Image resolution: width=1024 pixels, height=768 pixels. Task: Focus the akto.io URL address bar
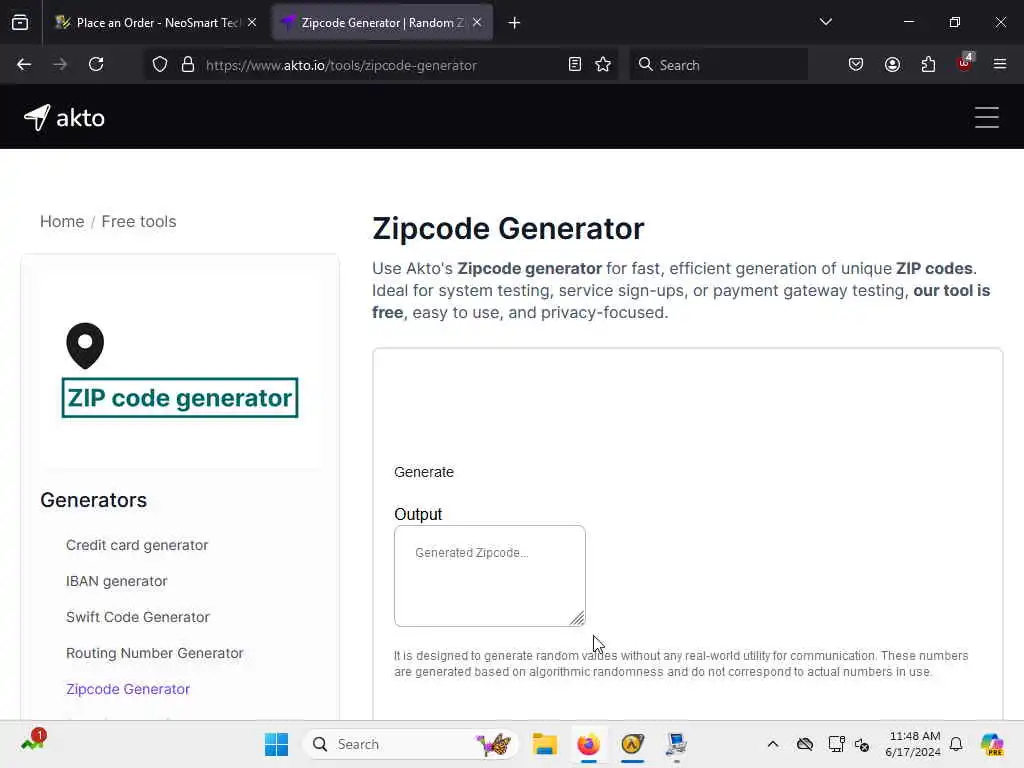342,65
